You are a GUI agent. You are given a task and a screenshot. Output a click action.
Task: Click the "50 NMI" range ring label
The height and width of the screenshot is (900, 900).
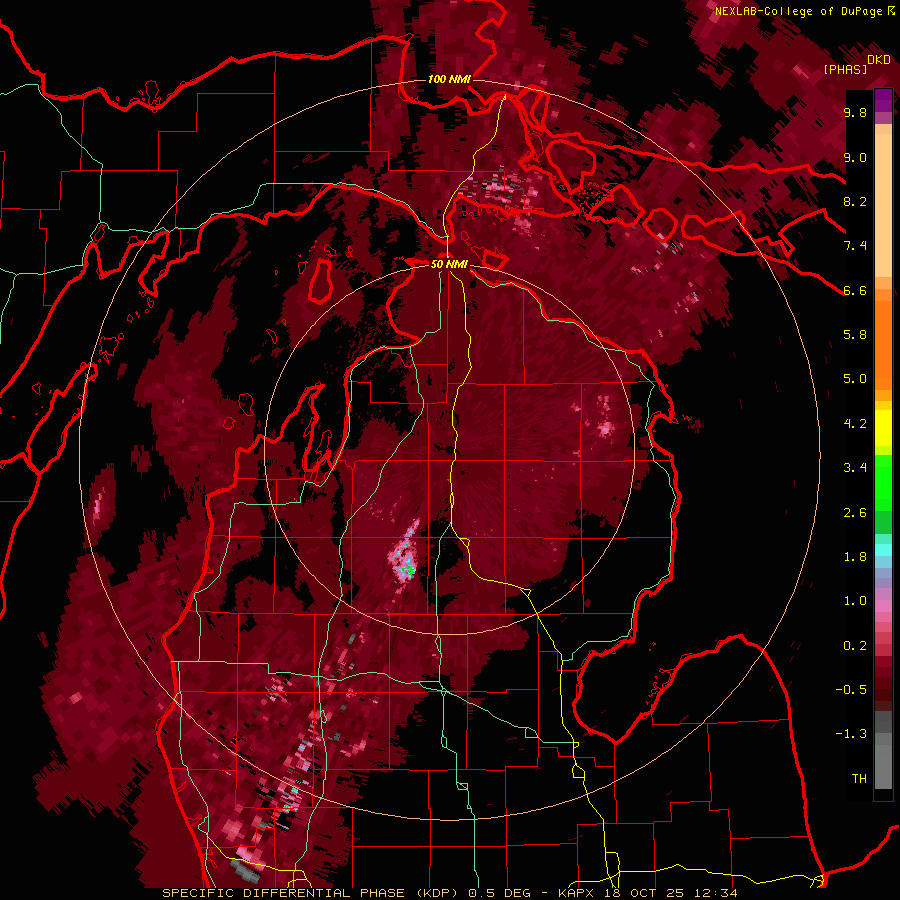(449, 265)
